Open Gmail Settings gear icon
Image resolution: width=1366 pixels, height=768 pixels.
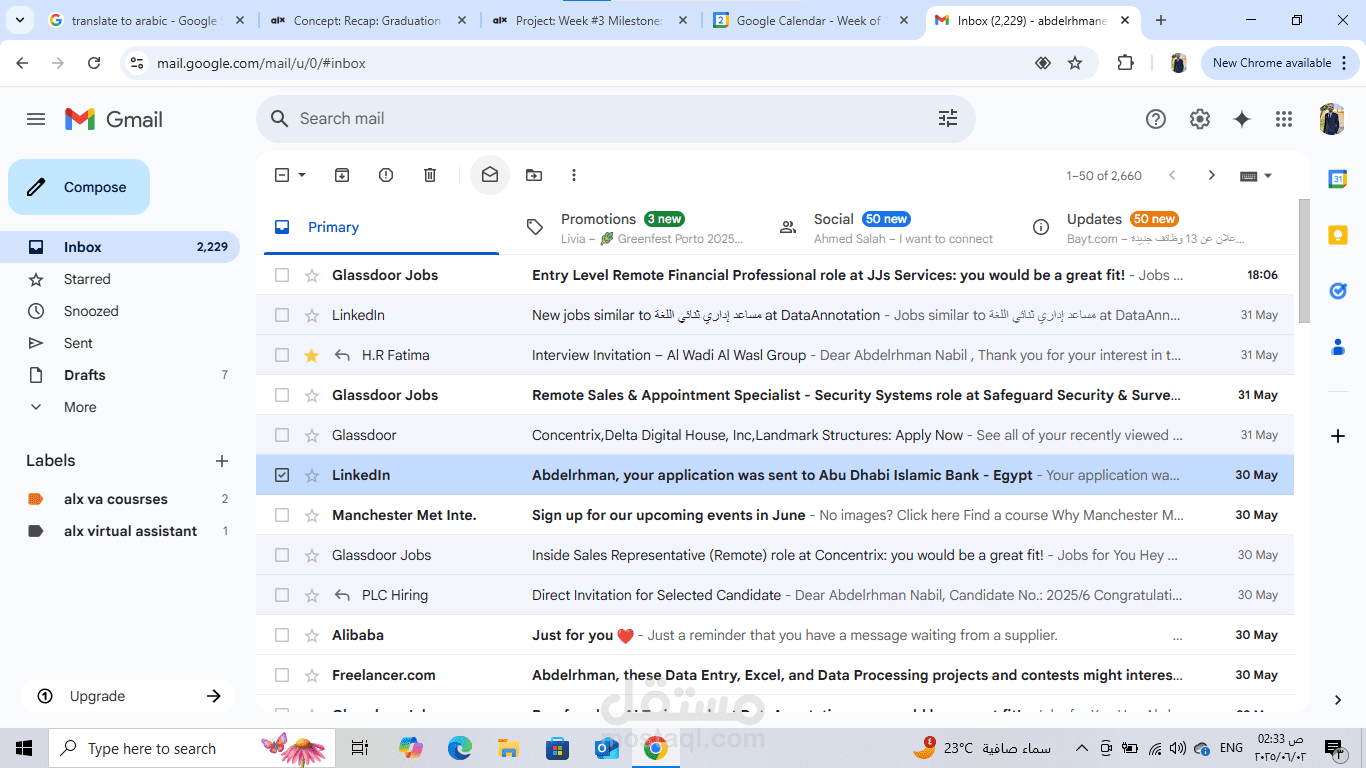click(x=1200, y=119)
